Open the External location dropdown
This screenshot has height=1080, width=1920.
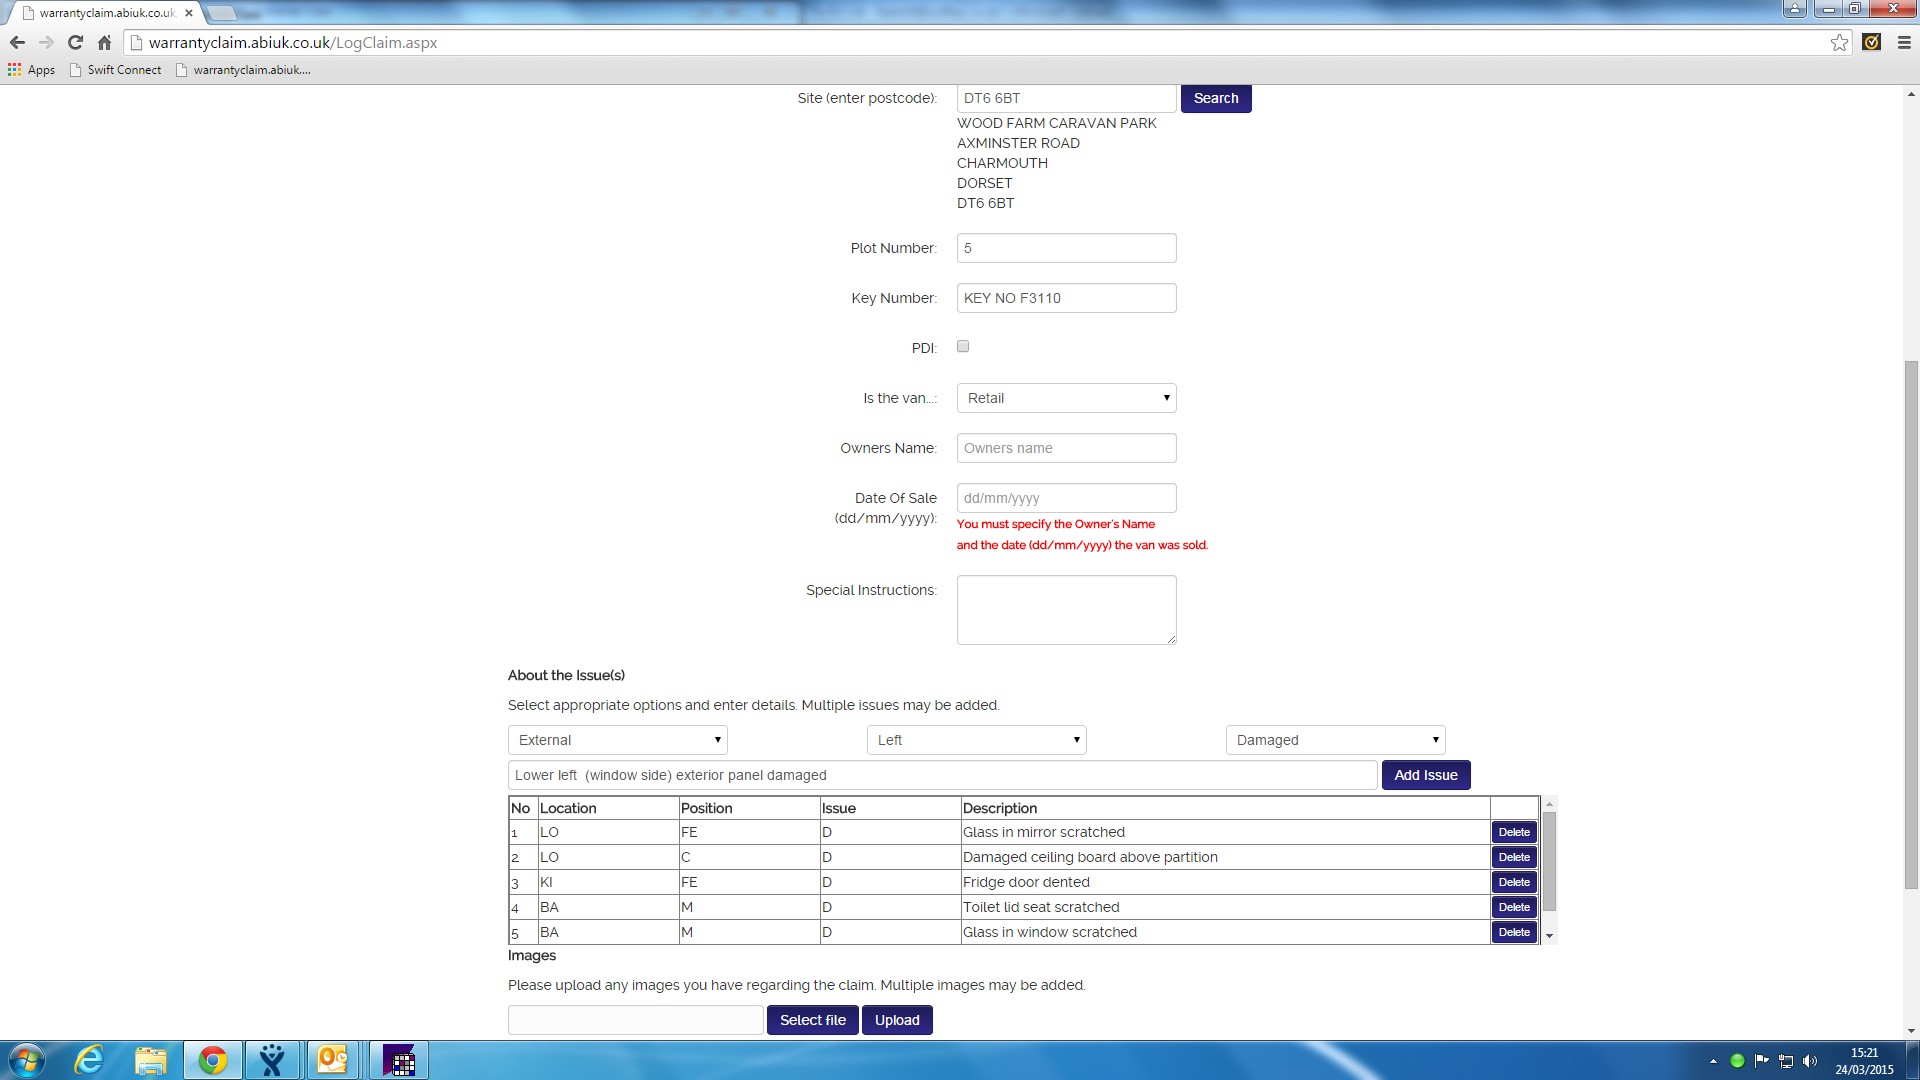click(617, 740)
